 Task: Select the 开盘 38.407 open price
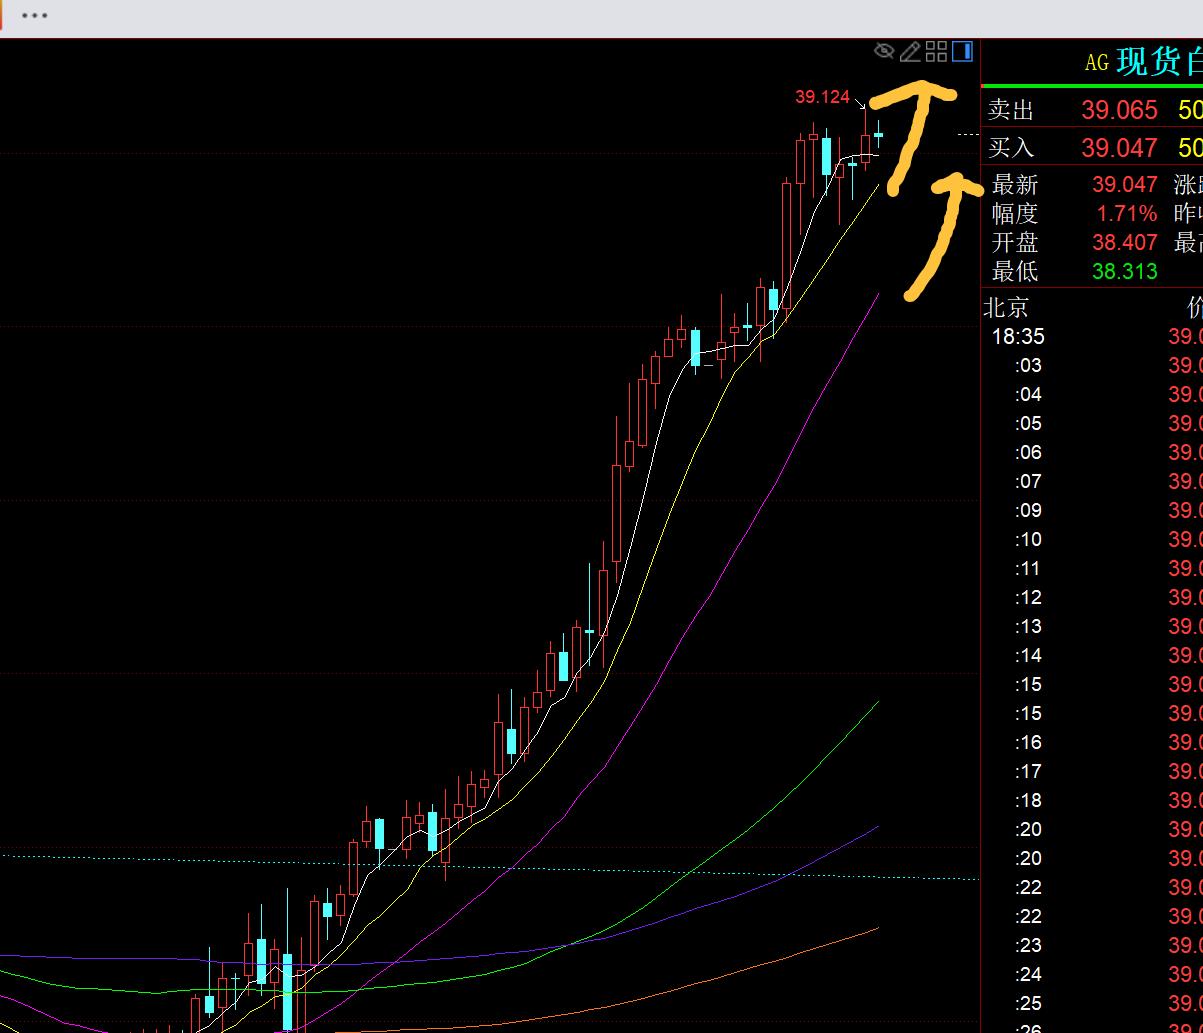[x=1124, y=243]
